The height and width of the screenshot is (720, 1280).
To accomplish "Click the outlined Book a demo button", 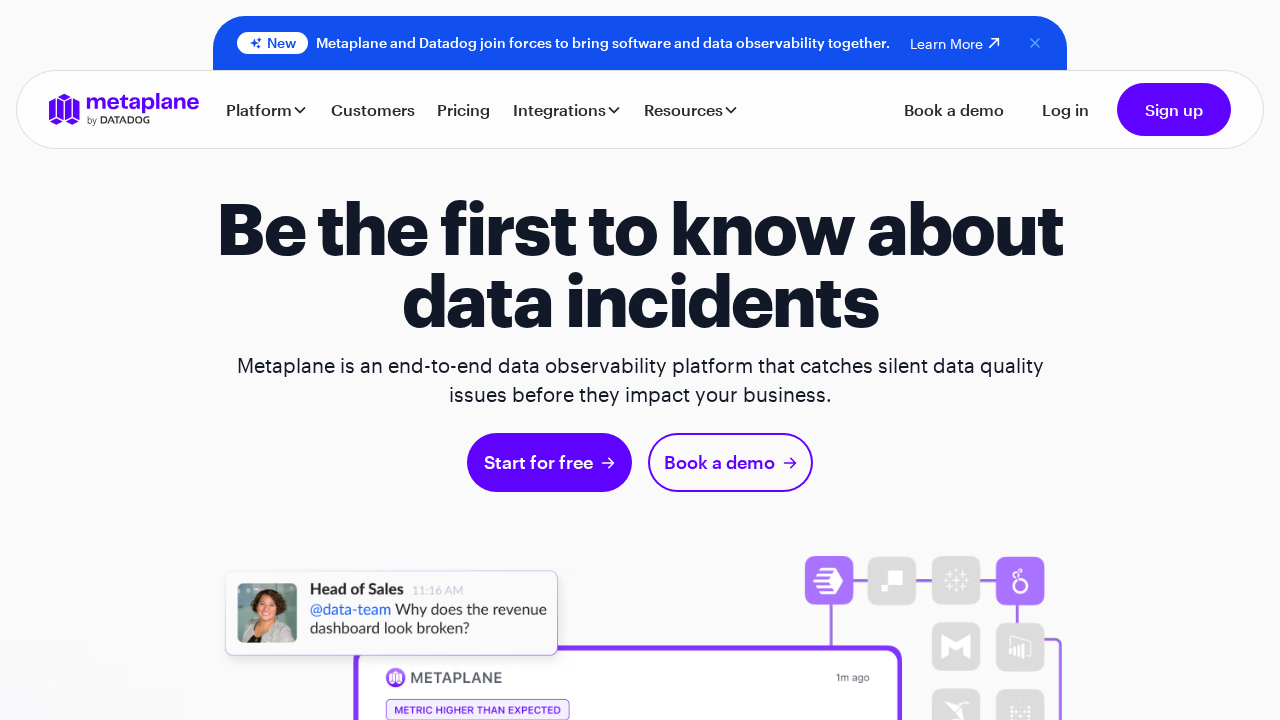I will coord(730,463).
